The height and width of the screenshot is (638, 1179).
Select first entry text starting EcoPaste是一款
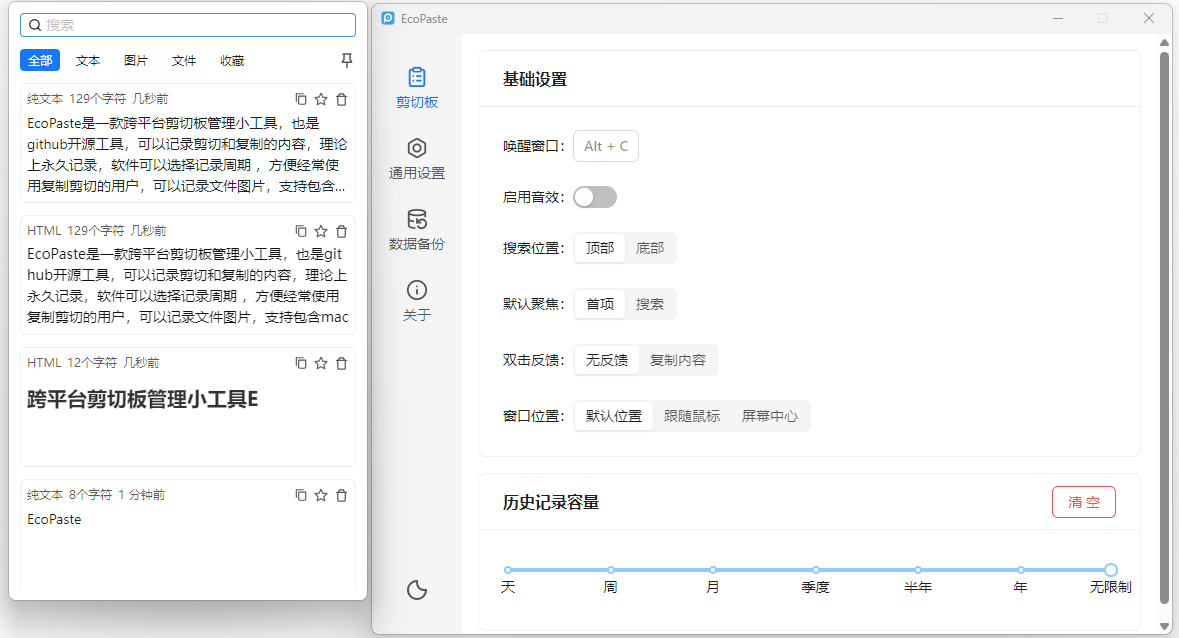pos(187,155)
